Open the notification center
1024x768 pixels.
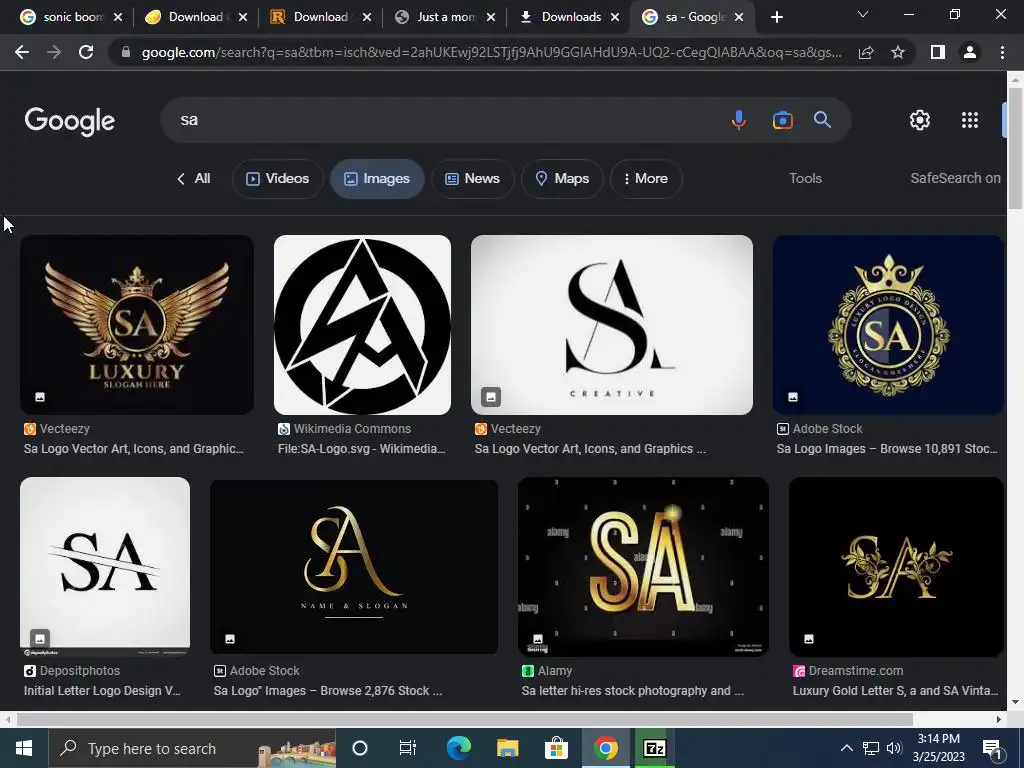coord(993,748)
